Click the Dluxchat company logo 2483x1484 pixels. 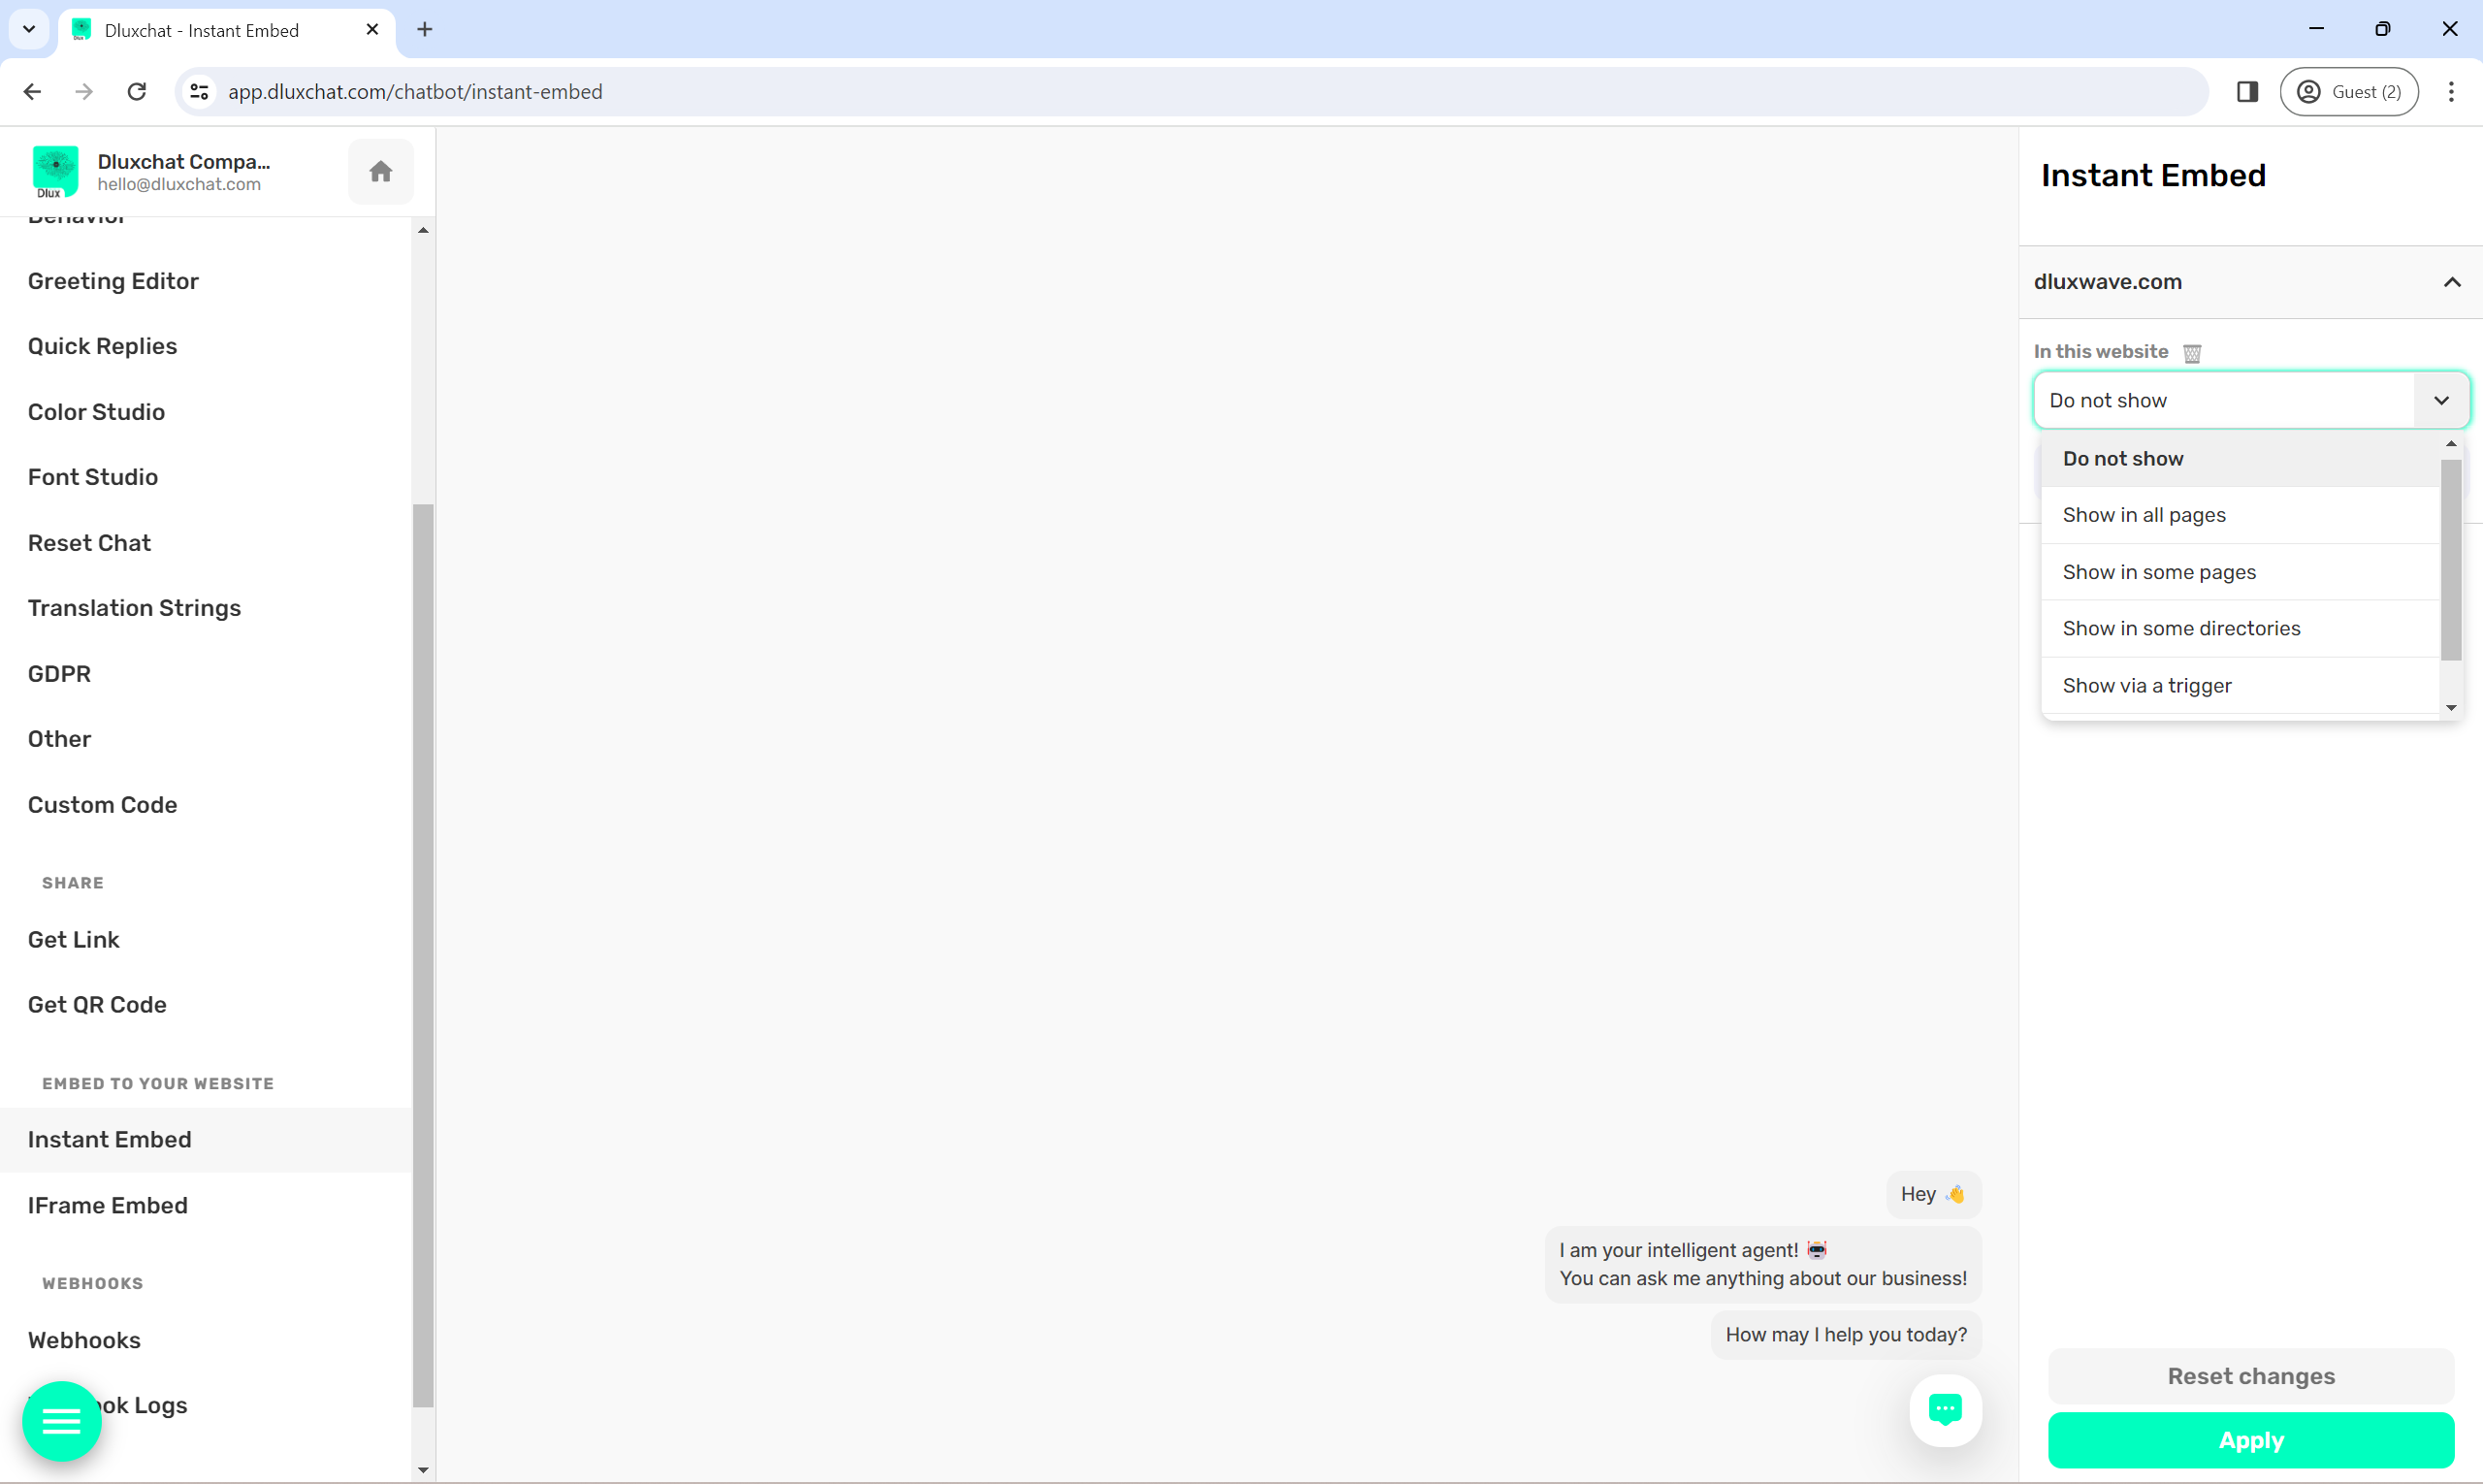(55, 171)
